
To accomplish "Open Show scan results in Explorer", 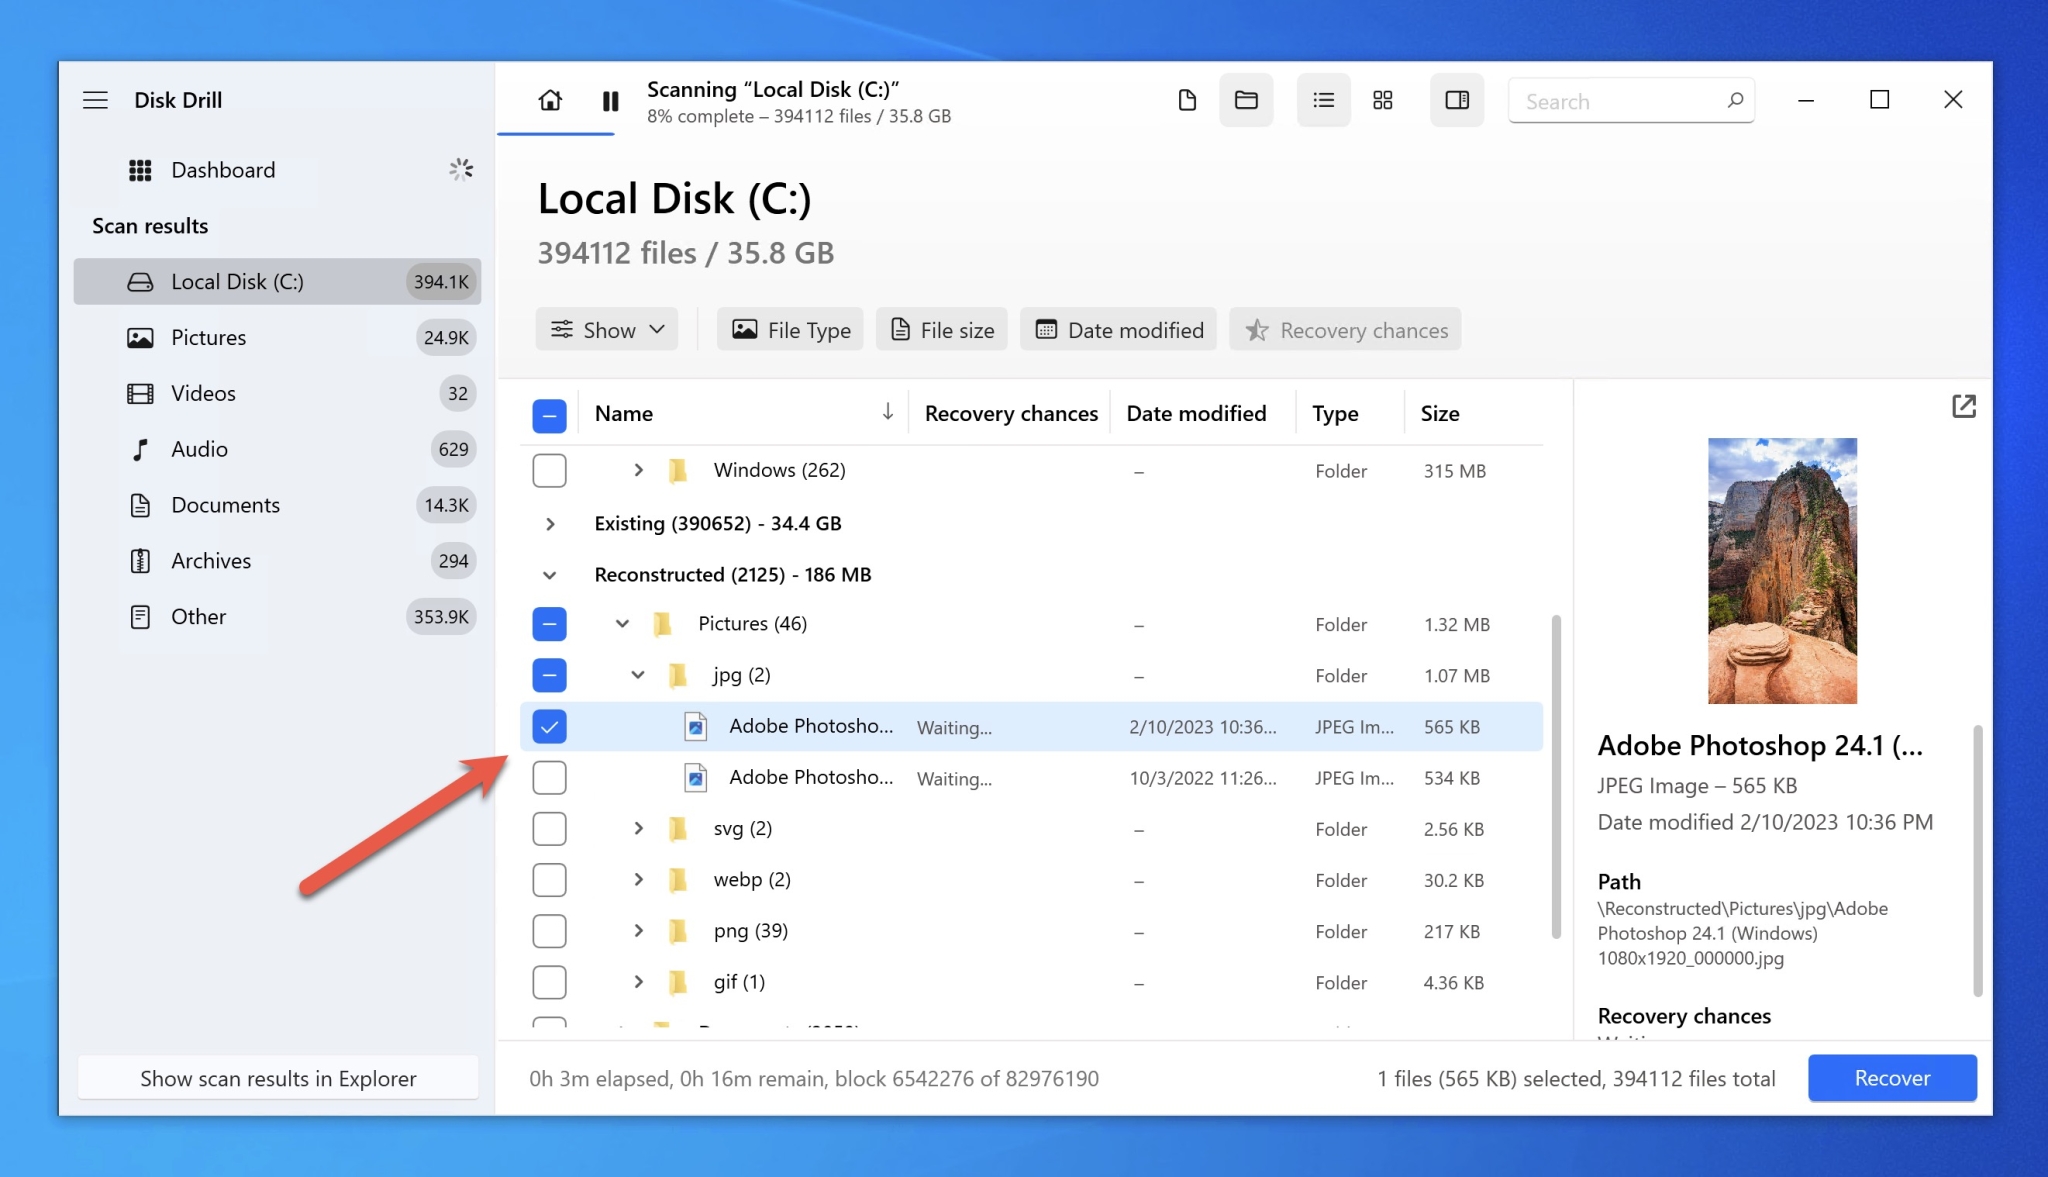I will [277, 1078].
